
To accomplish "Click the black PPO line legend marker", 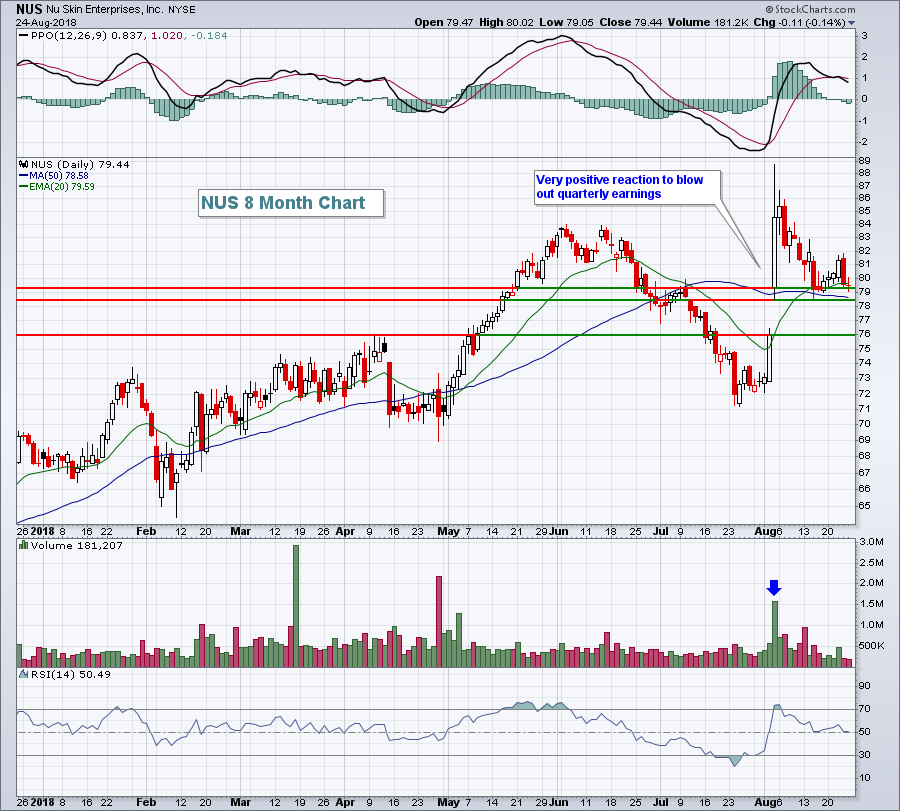I will pos(24,36).
